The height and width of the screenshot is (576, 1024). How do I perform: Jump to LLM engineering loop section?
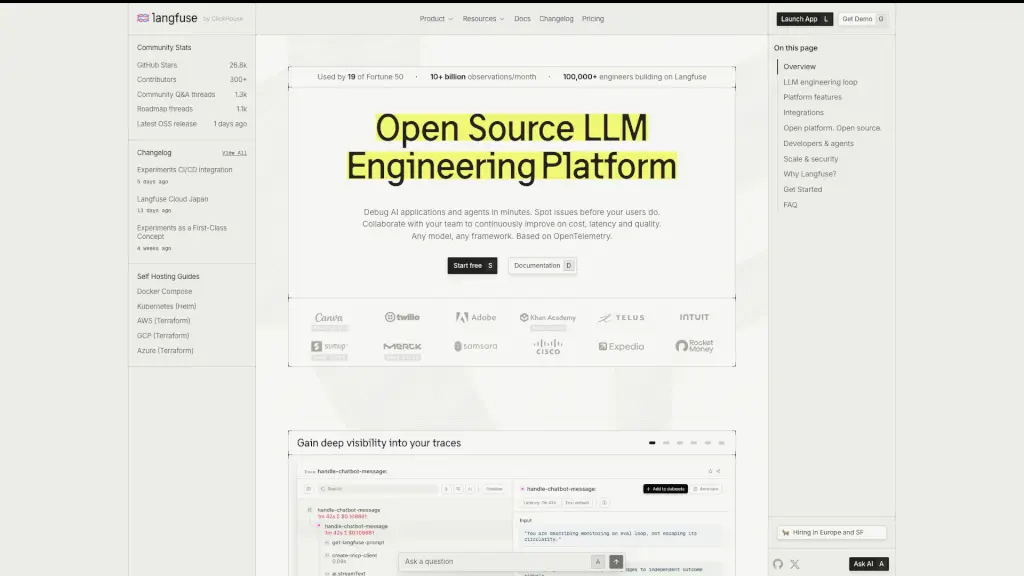click(820, 82)
